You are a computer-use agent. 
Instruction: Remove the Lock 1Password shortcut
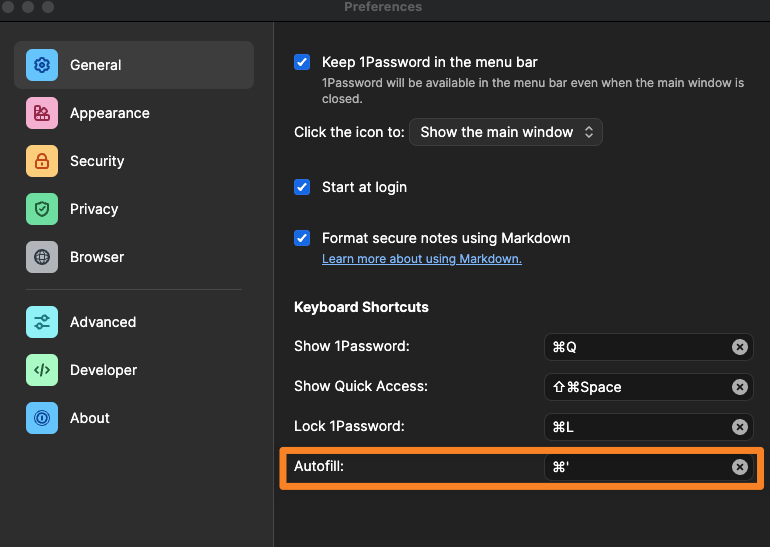pos(739,427)
